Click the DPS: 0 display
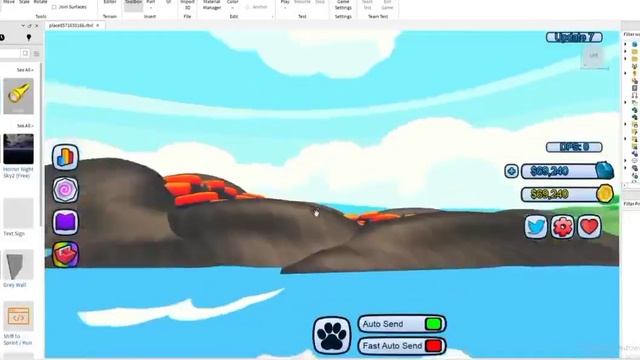 (574, 147)
